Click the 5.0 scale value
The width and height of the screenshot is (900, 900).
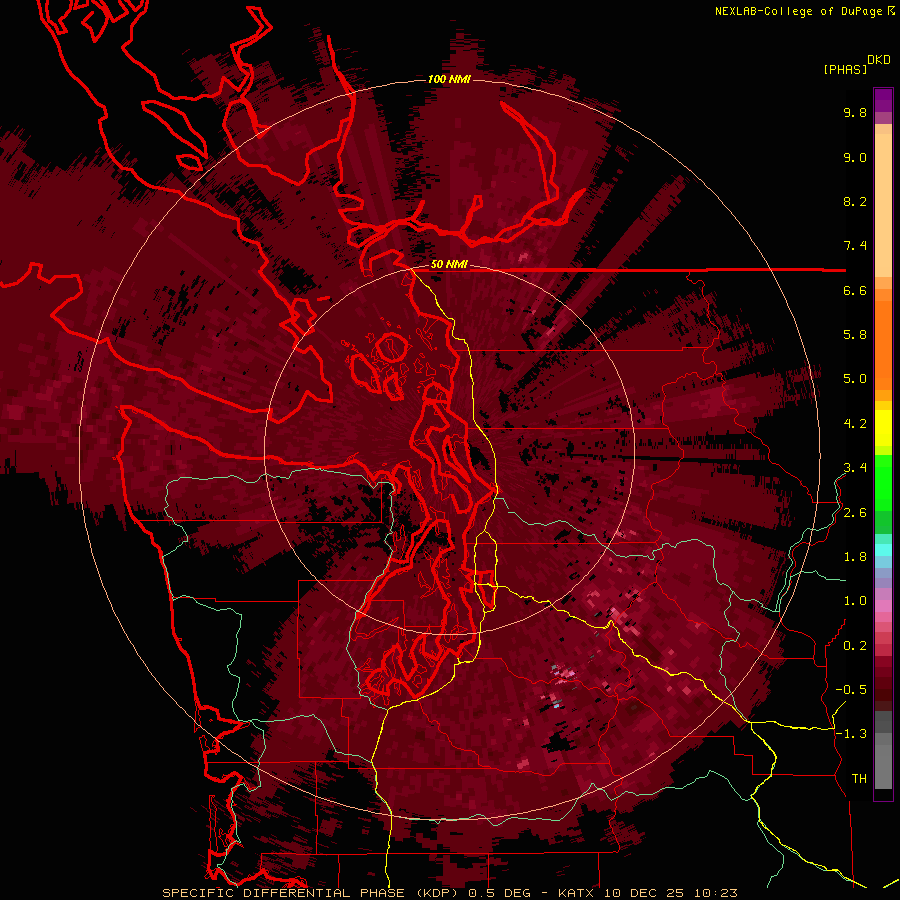pyautogui.click(x=855, y=379)
